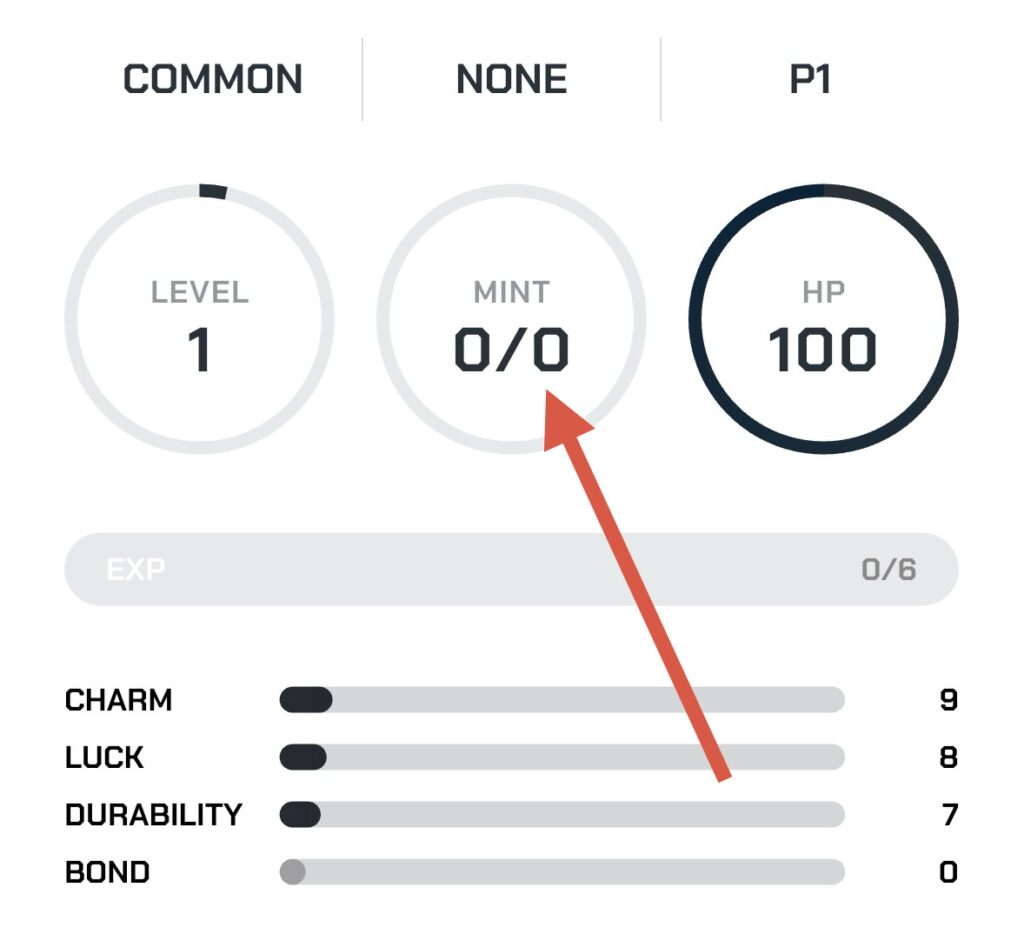Select the NONE label in header

coord(511,79)
